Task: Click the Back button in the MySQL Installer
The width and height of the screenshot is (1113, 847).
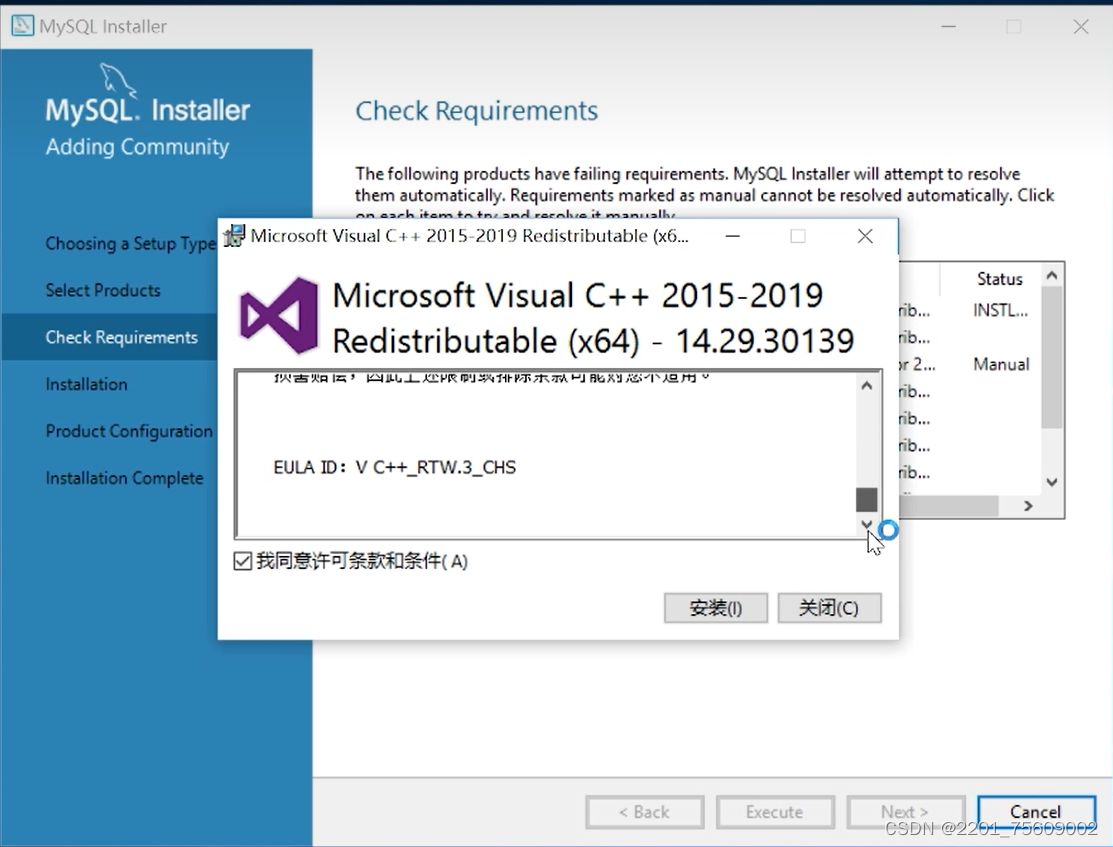Action: point(645,812)
